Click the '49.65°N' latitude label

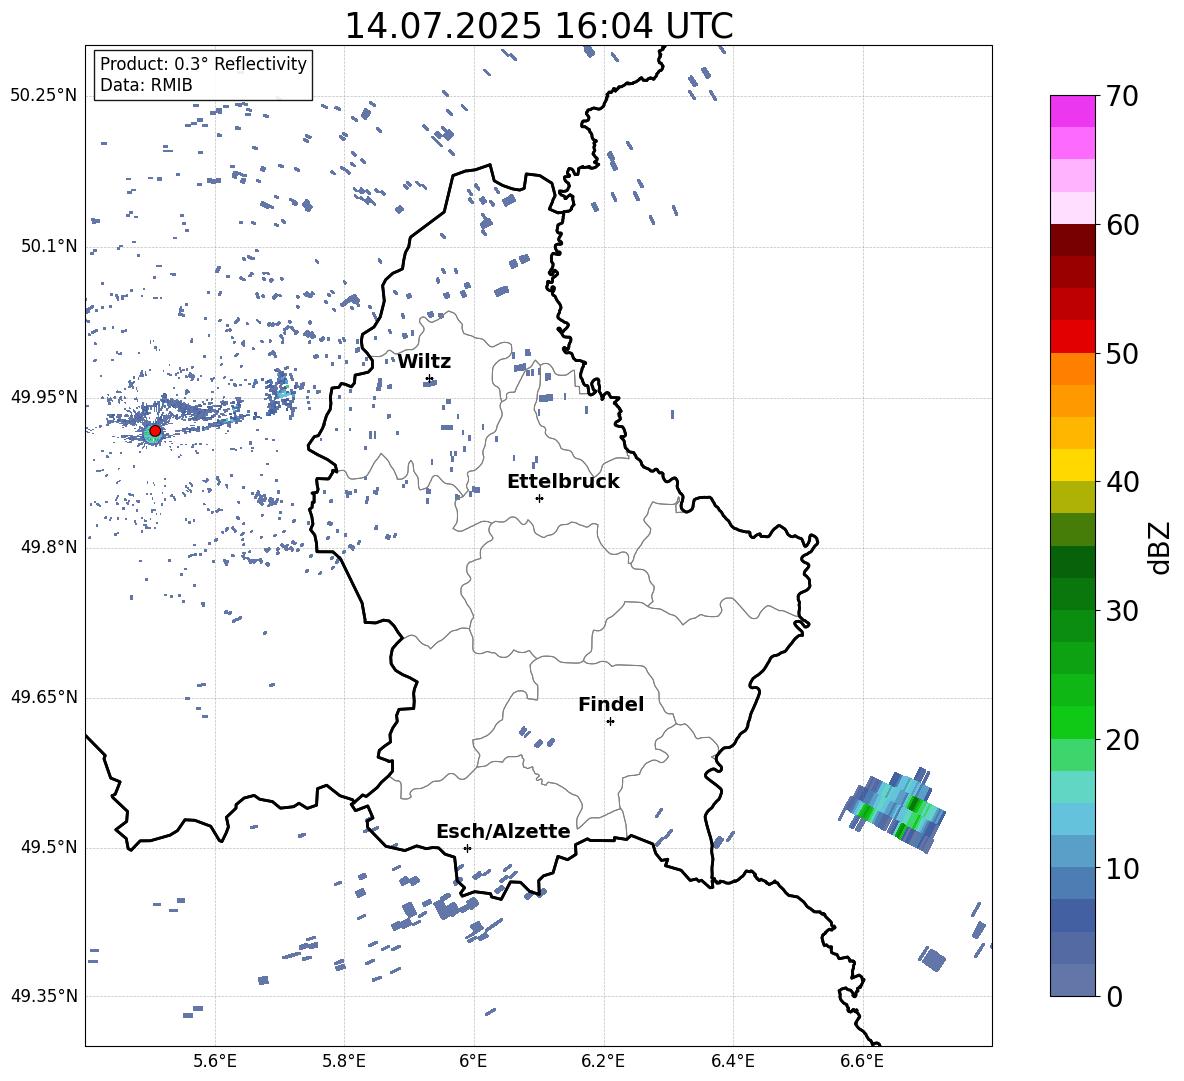pos(44,697)
